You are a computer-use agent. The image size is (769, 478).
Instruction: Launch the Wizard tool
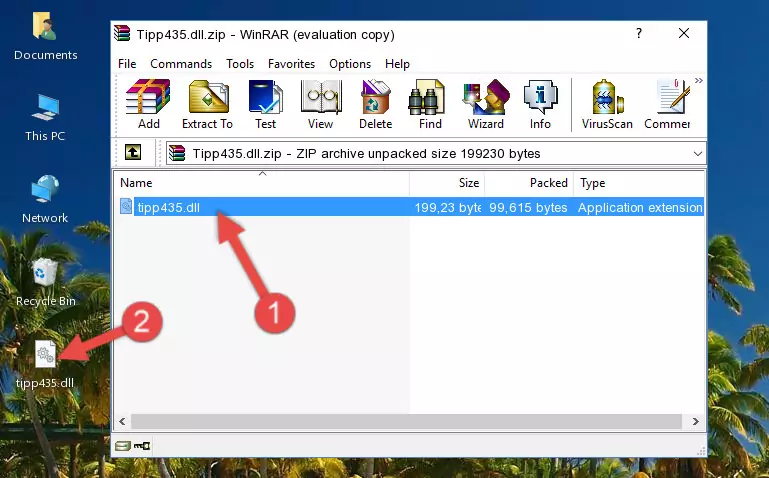(486, 104)
